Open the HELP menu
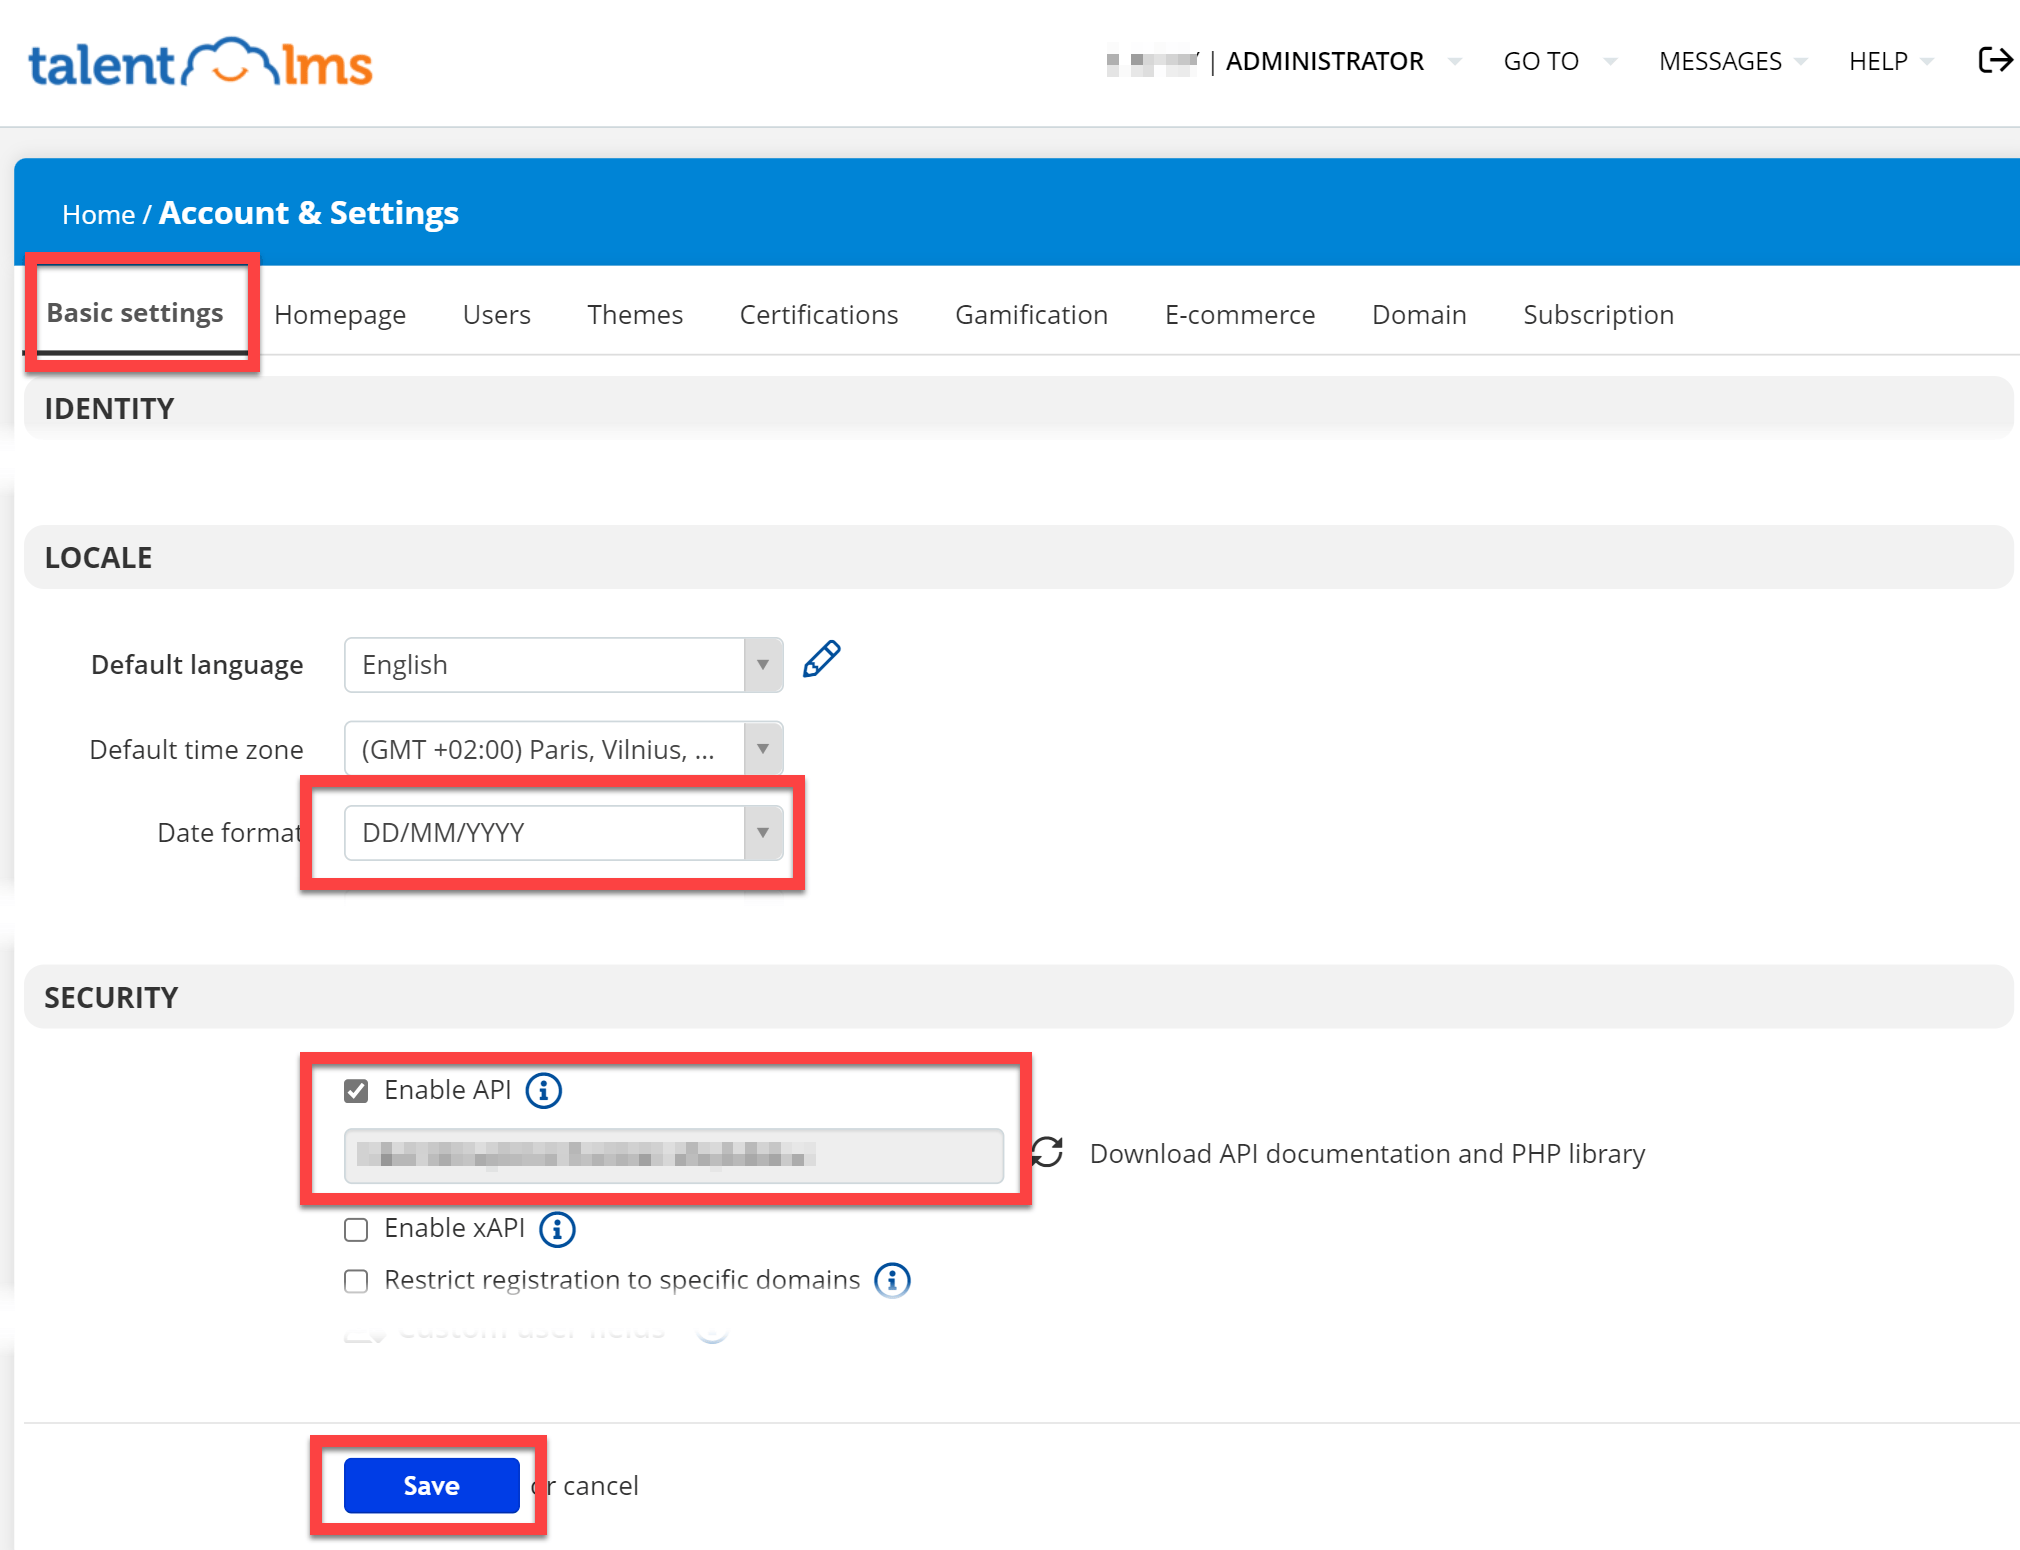The image size is (2020, 1550). tap(1890, 61)
